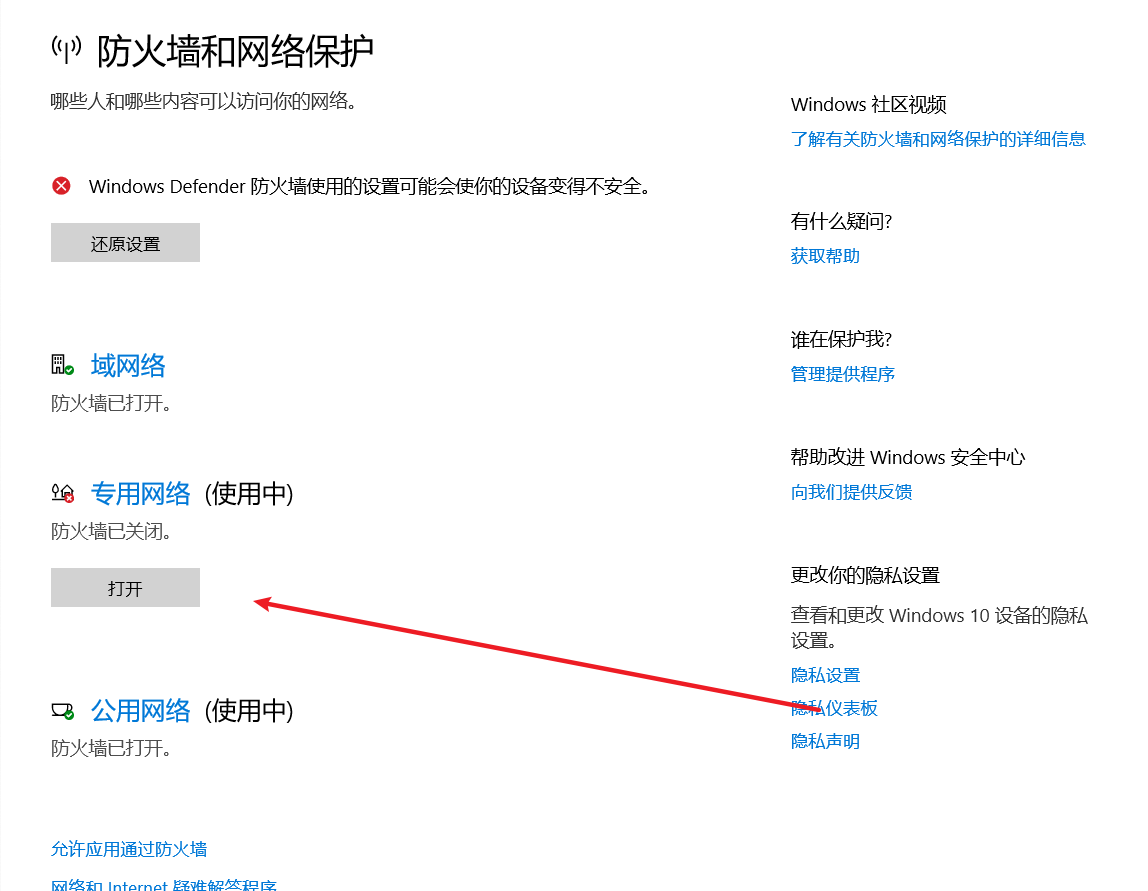Click the firewall antenna icon beside the title
The width and height of the screenshot is (1148, 891).
pos(67,50)
